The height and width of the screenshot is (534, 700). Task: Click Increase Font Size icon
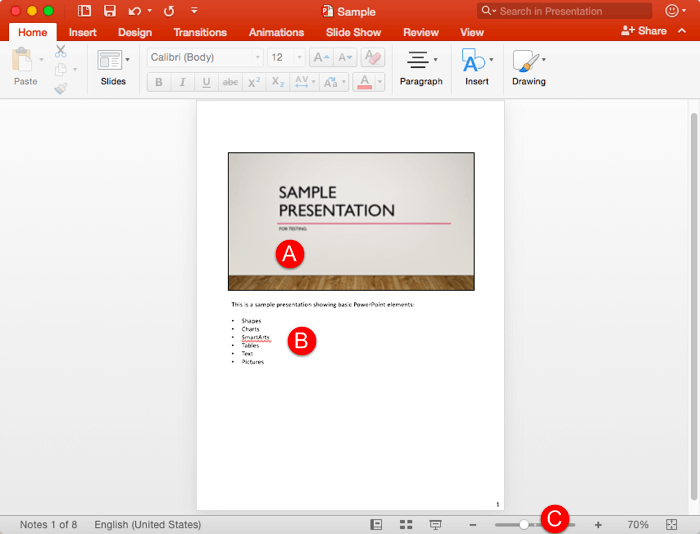click(321, 57)
